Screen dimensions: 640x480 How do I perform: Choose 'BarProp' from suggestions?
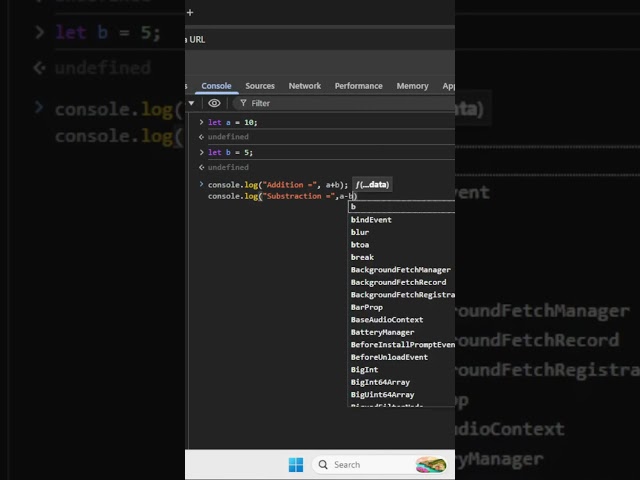[401, 307]
